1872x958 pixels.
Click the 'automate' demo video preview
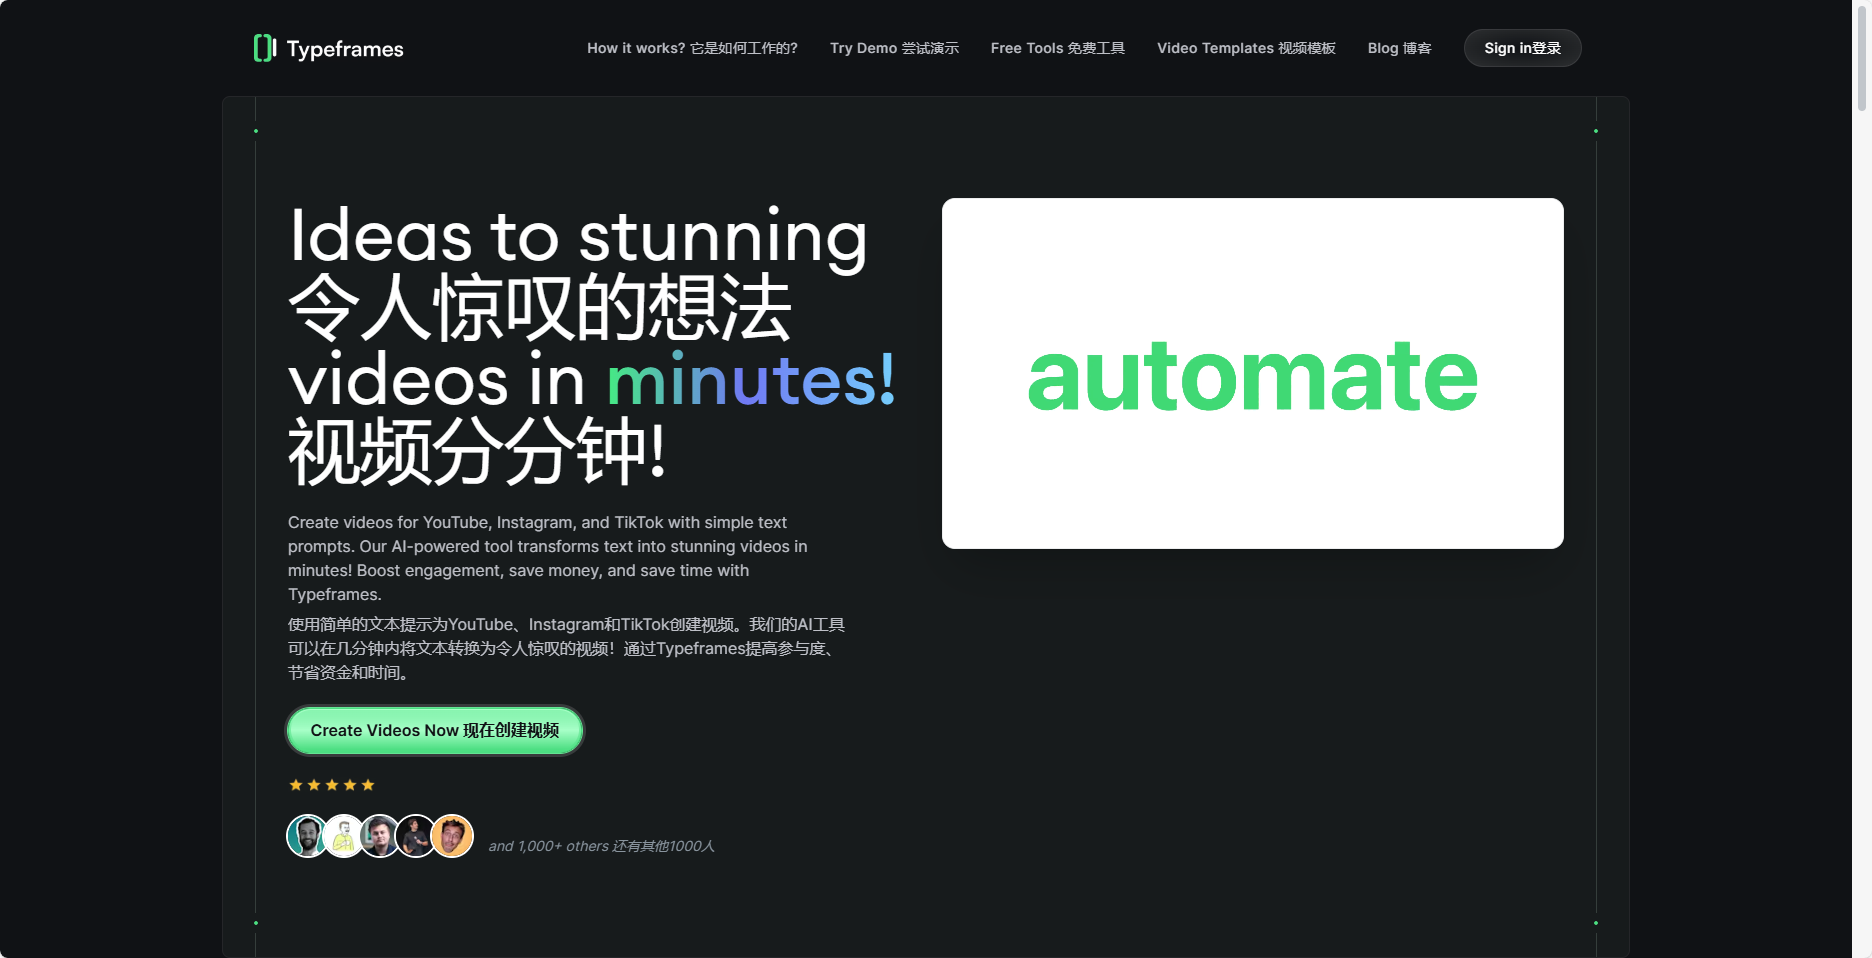1252,373
